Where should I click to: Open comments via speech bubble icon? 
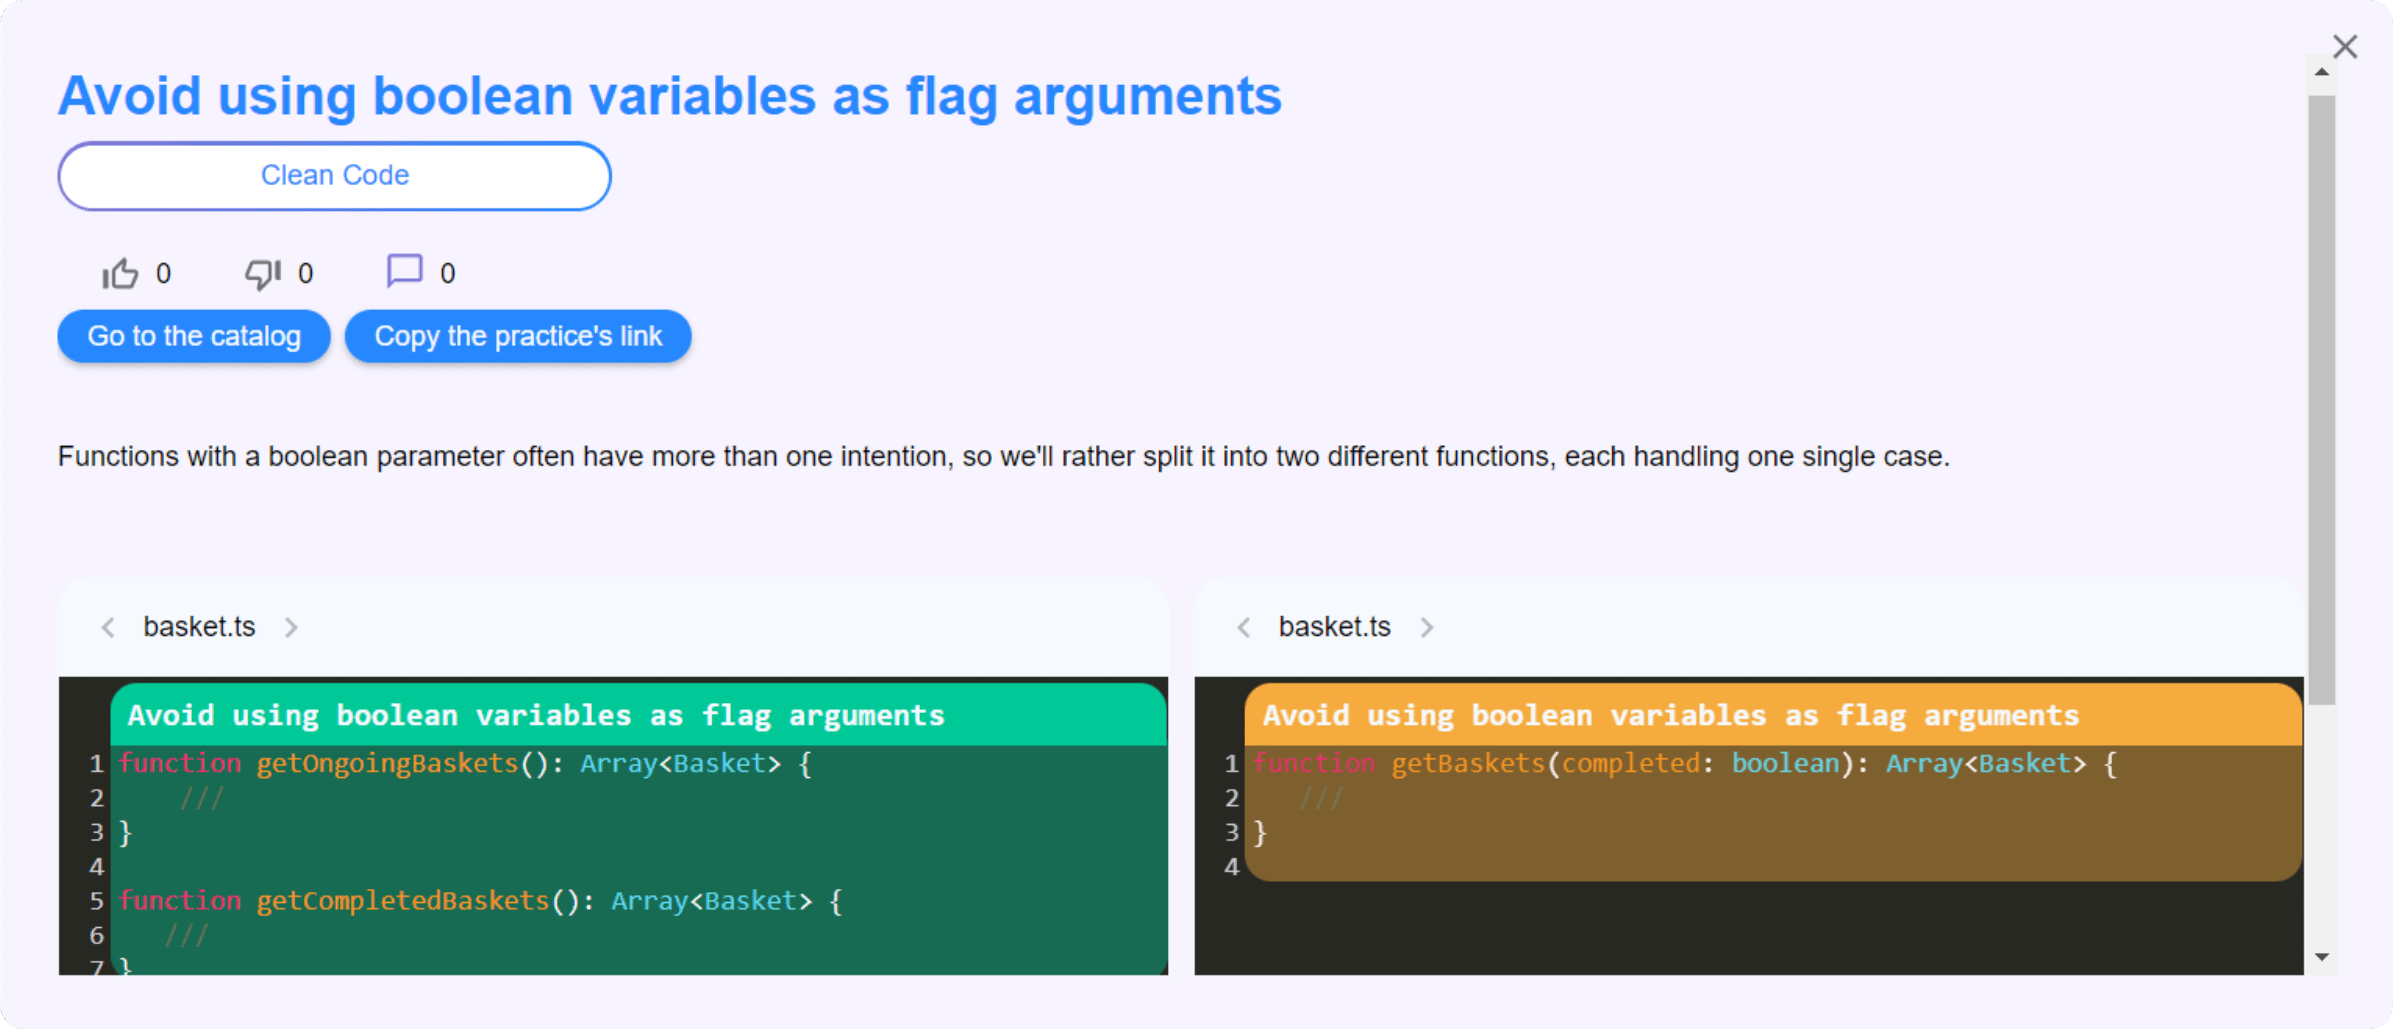tap(404, 271)
